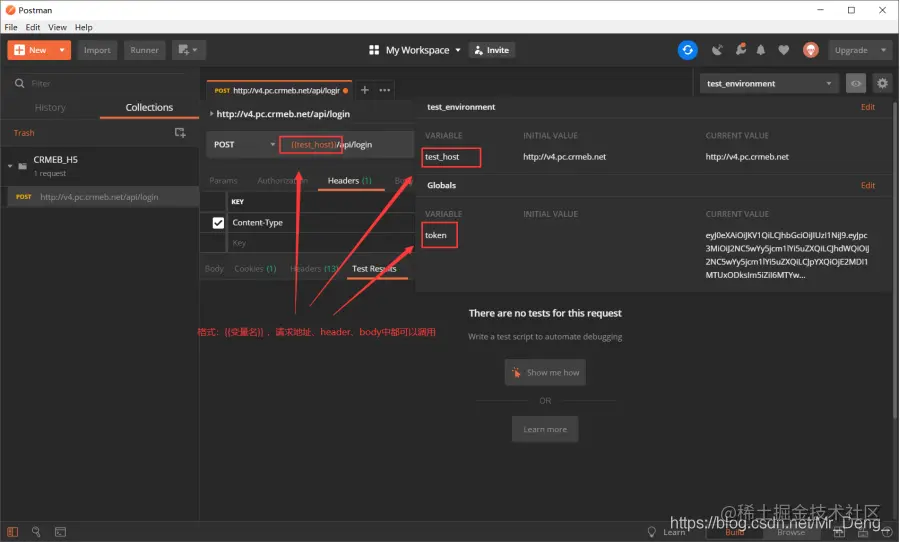Open the Help menu
Screen dimensions: 900x542
[x=83, y=27]
